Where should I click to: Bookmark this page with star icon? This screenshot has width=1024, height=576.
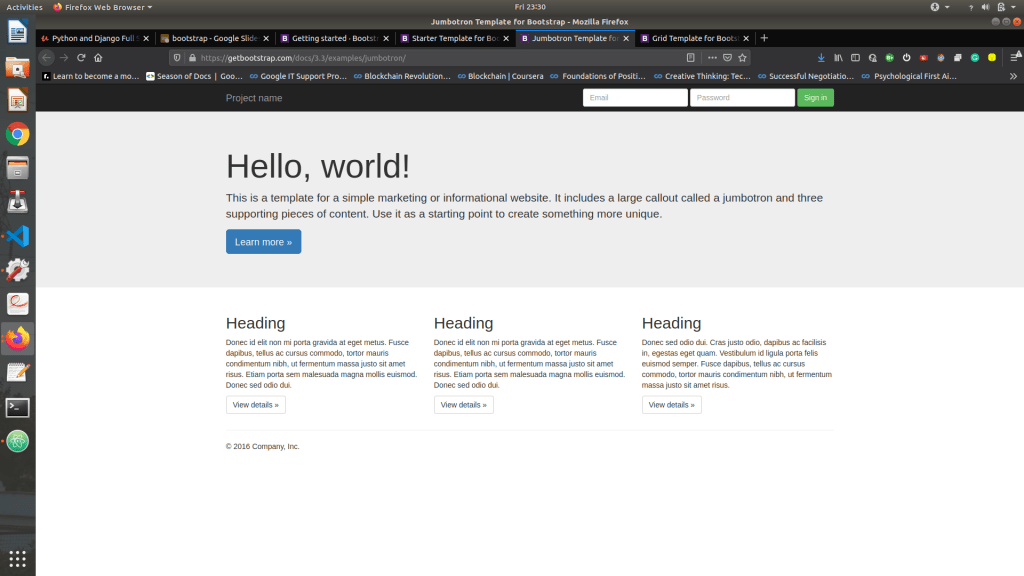point(742,58)
